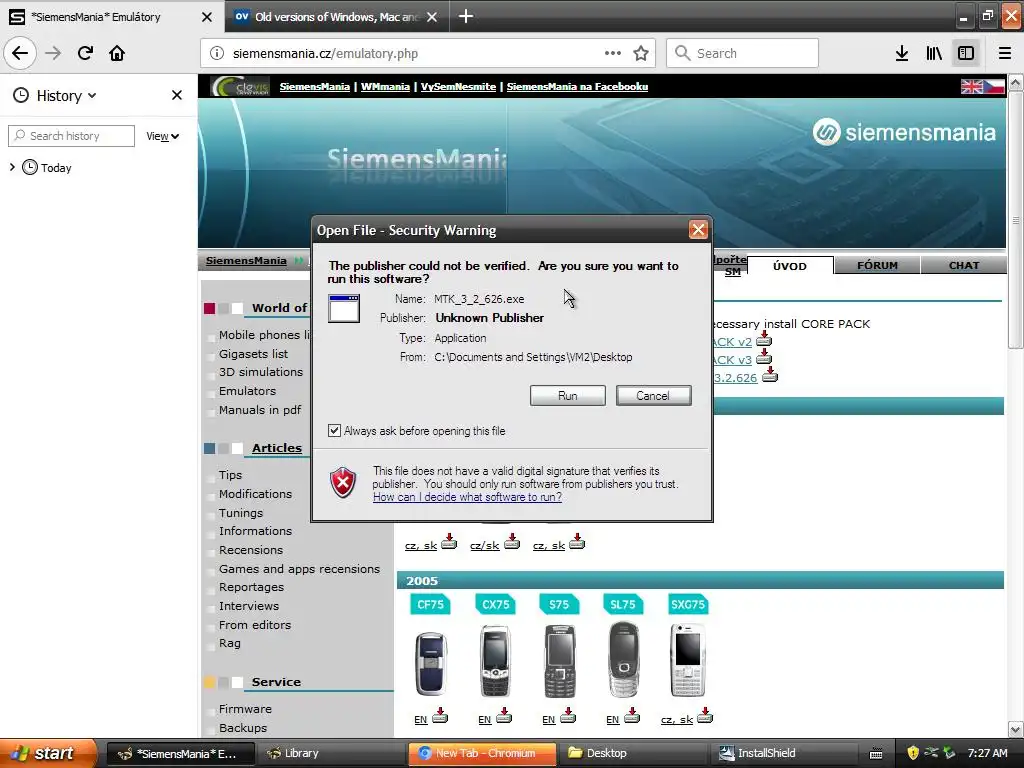The height and width of the screenshot is (768, 1024).
Task: Switch to InstallShield taskbar item
Action: point(782,753)
